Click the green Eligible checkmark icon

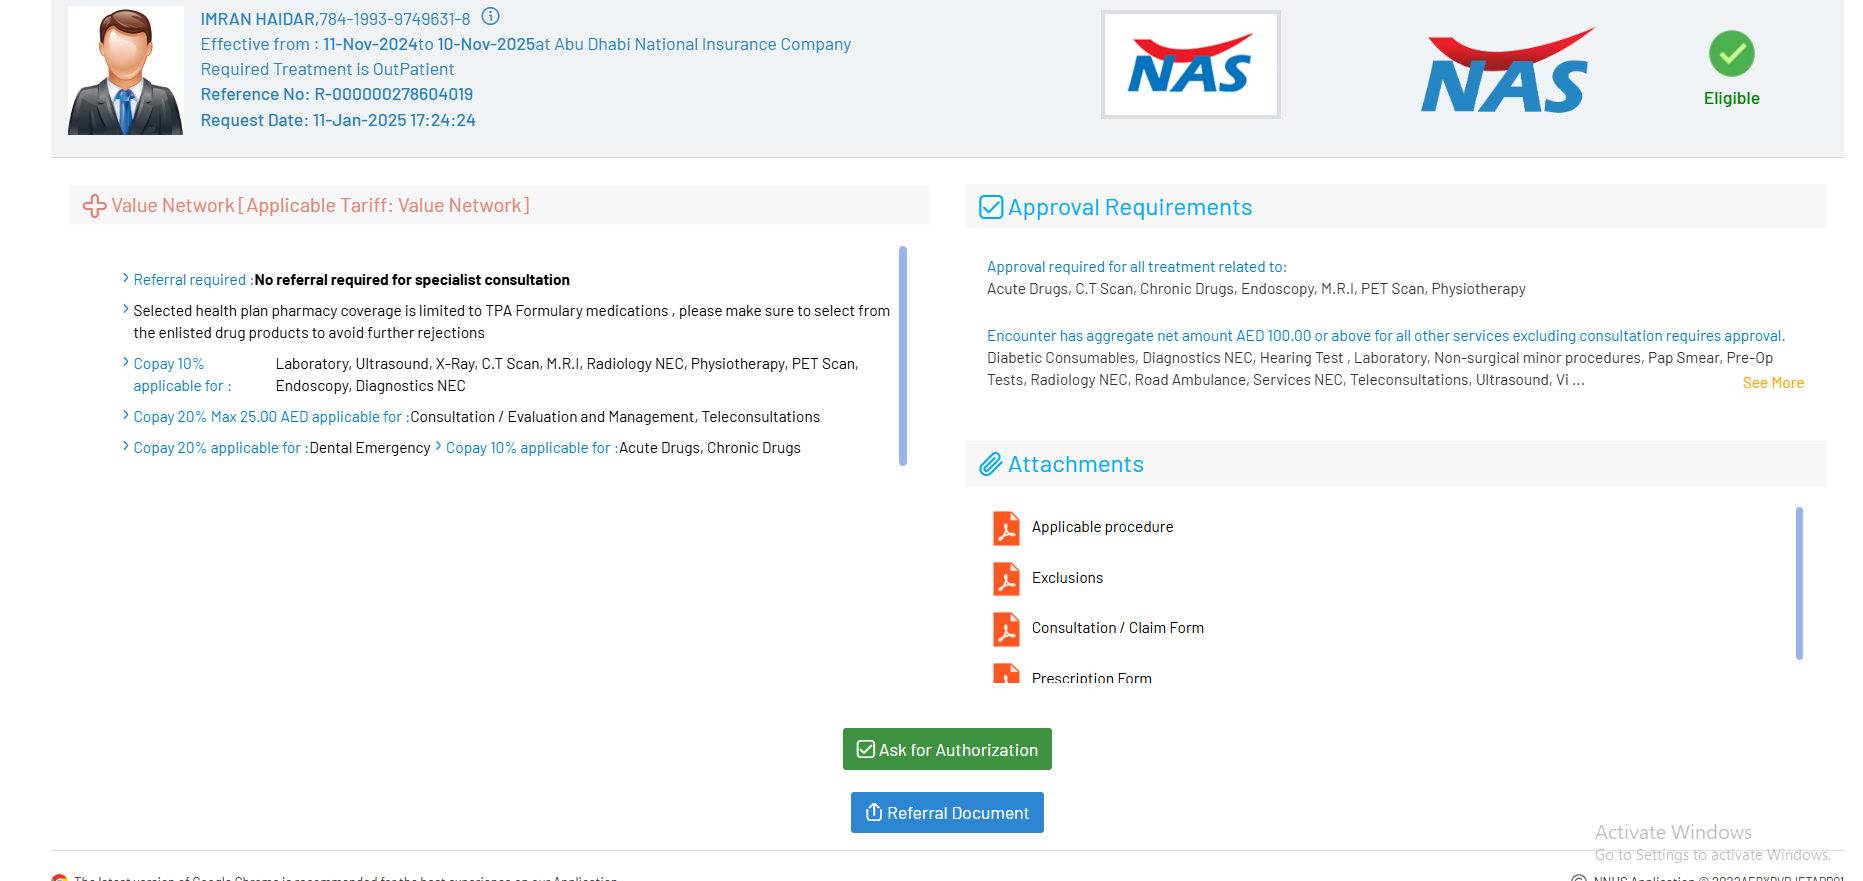click(1731, 54)
